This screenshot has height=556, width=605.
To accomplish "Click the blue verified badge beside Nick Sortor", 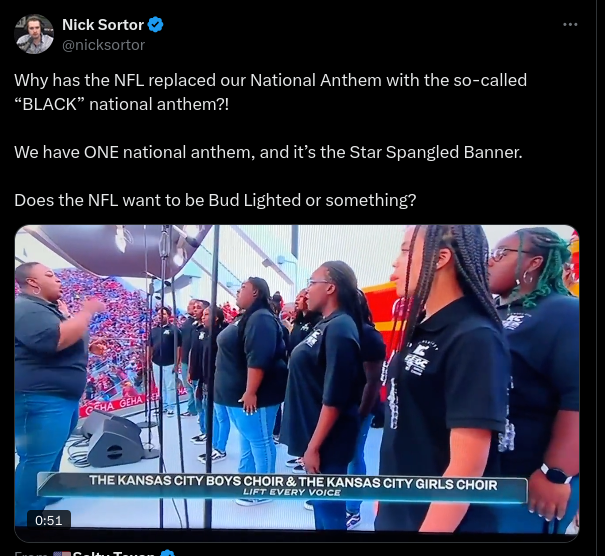I will (155, 25).
